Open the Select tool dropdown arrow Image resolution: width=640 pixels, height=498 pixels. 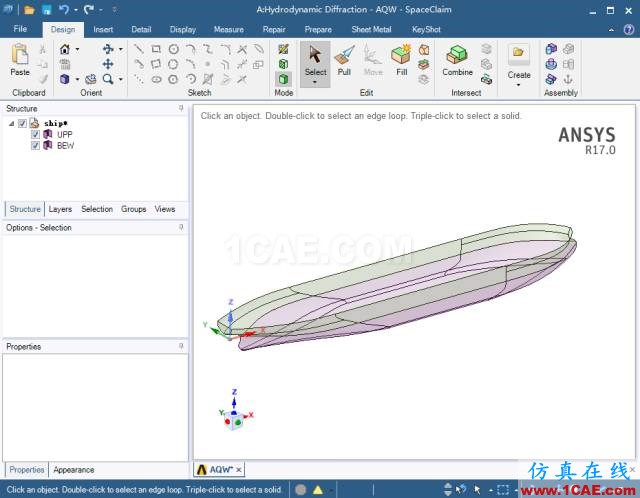tap(315, 82)
